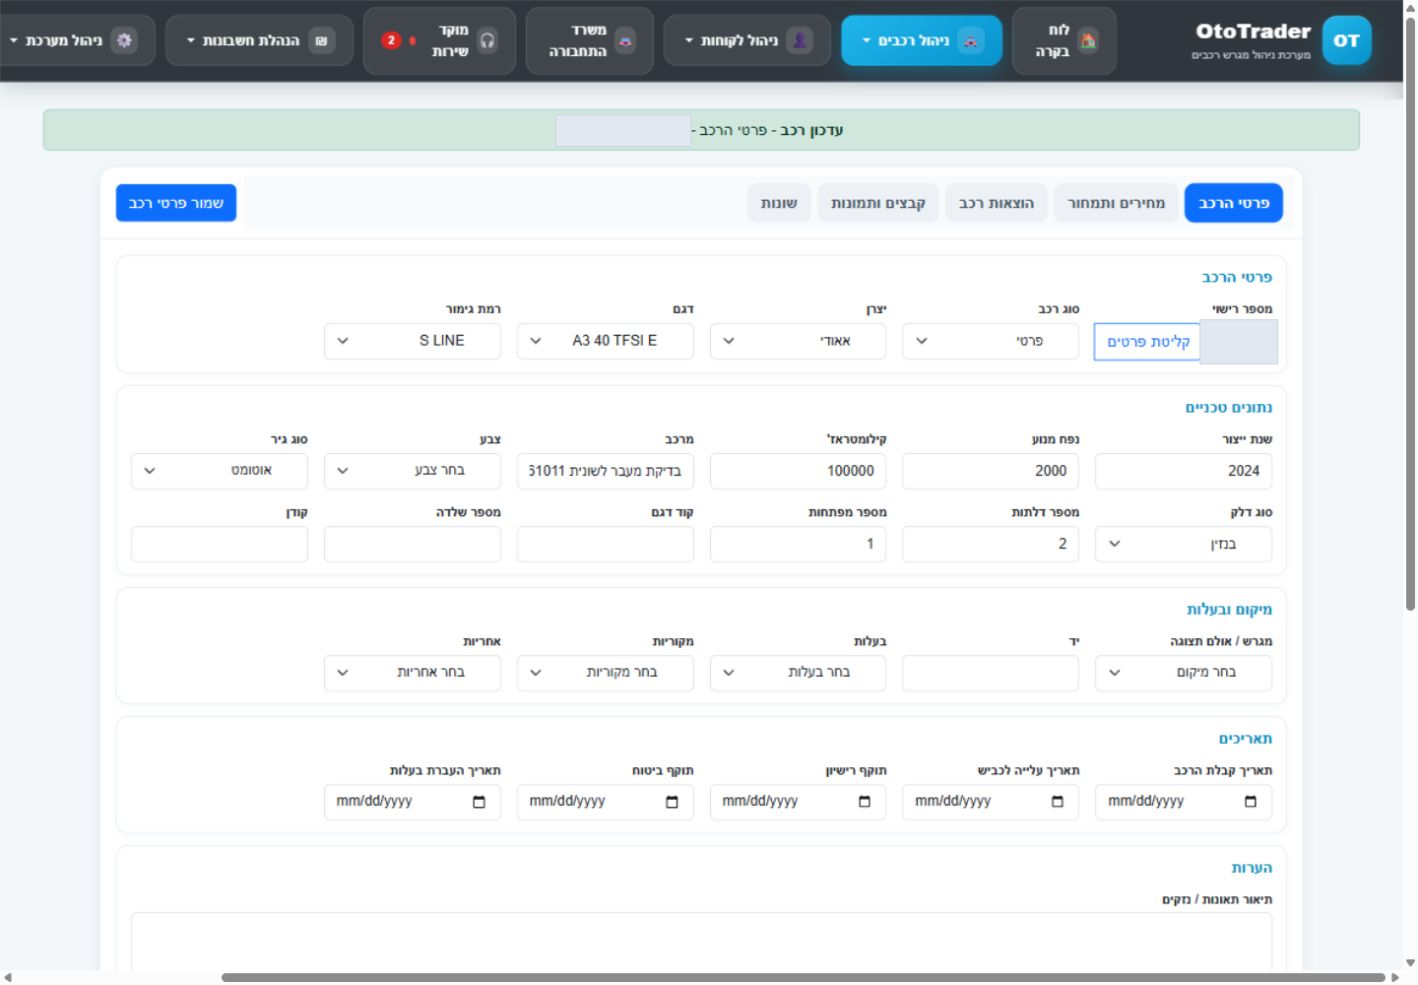The image size is (1418, 985).
Task: Click the horizontal scrollbar at the bottom
Action: 803,977
